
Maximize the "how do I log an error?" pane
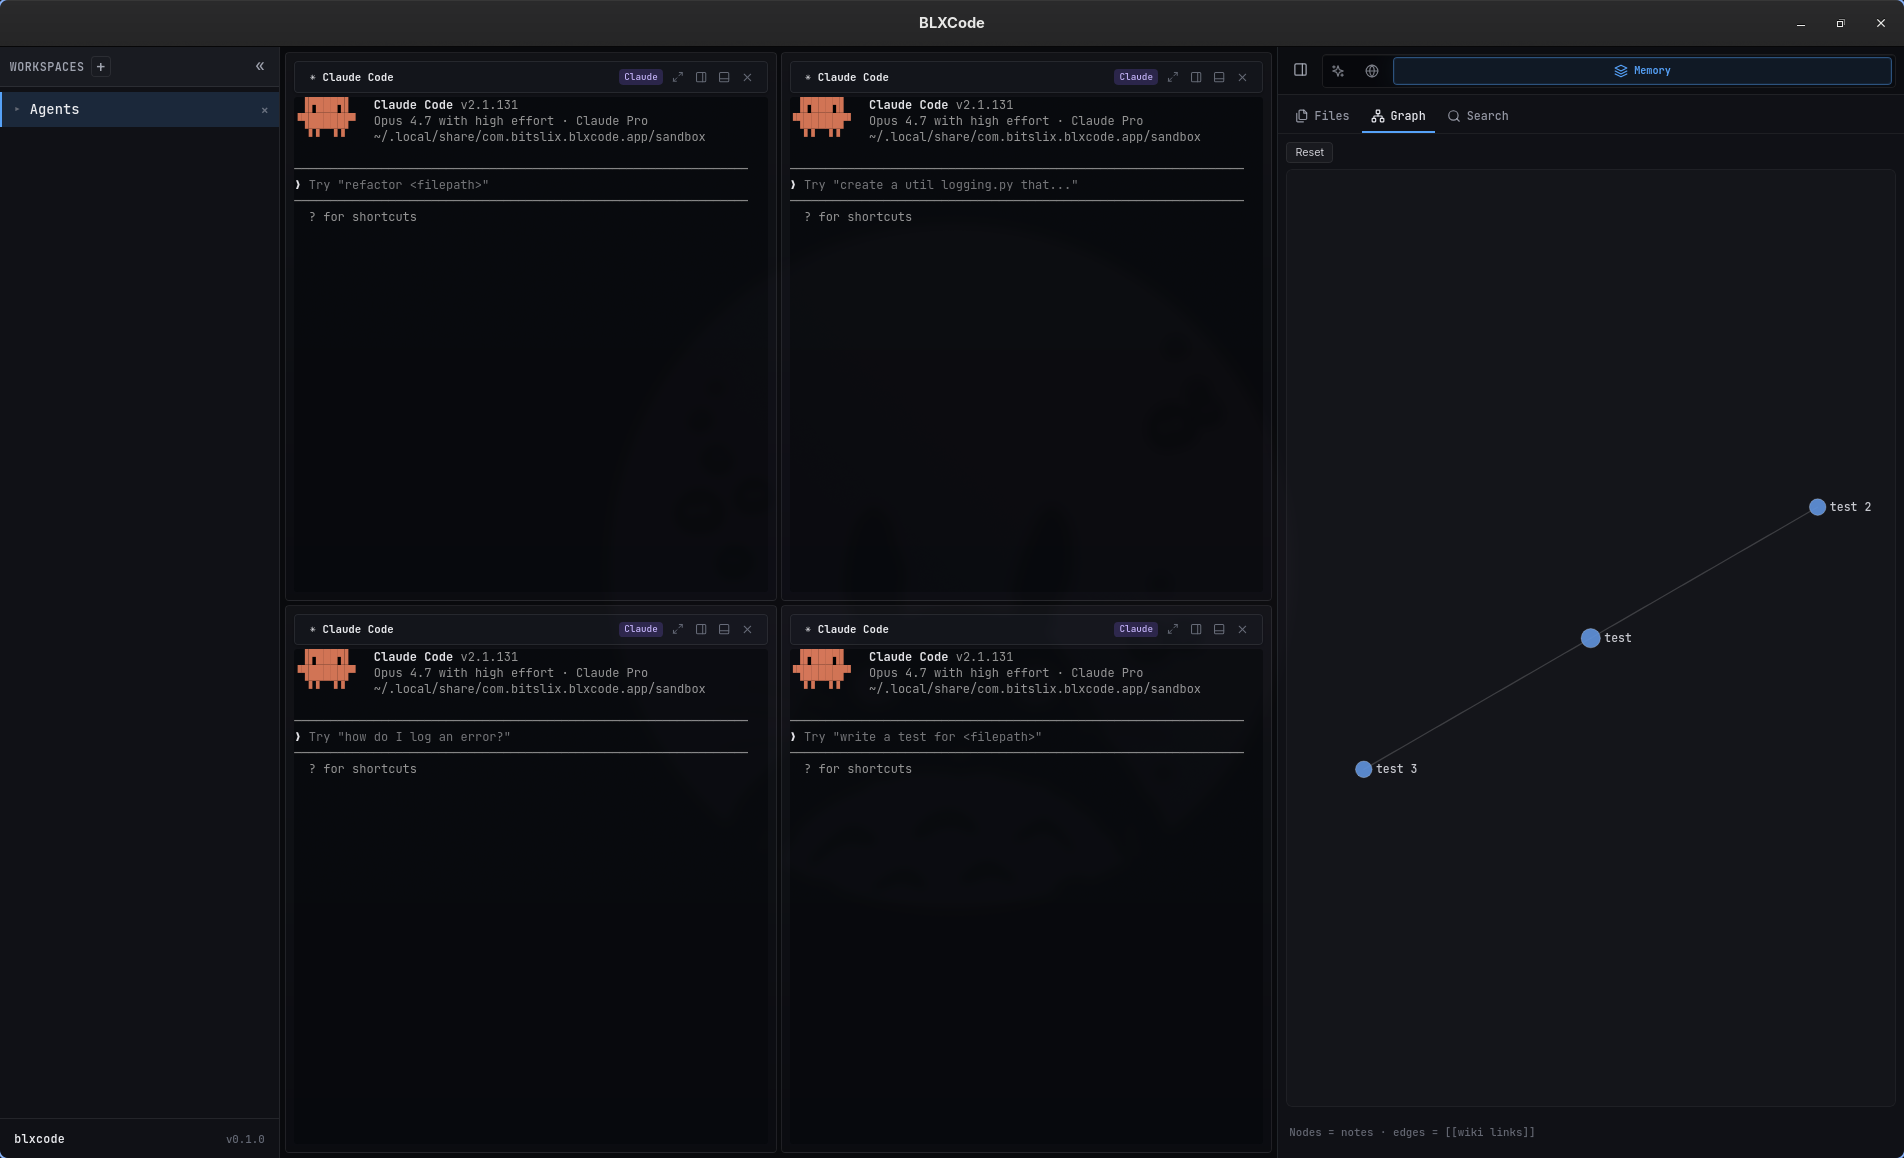click(x=678, y=629)
